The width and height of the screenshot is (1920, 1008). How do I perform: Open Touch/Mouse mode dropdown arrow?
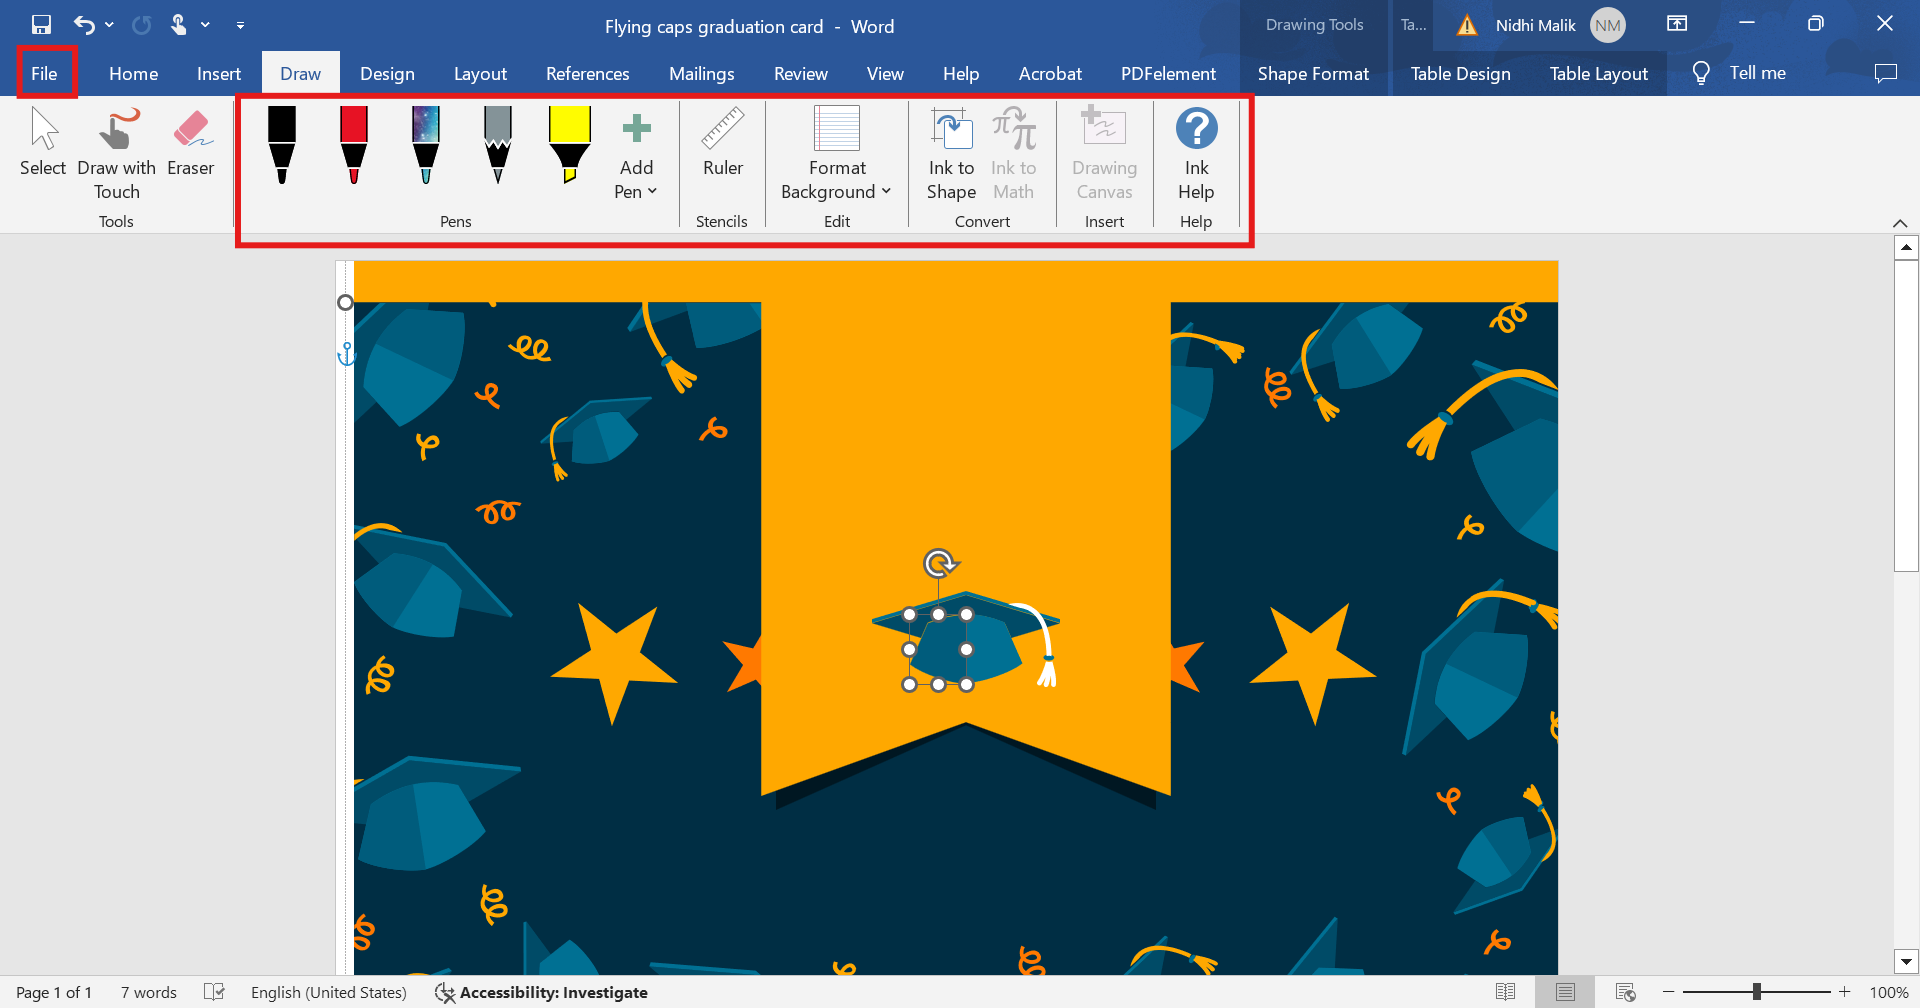click(205, 25)
